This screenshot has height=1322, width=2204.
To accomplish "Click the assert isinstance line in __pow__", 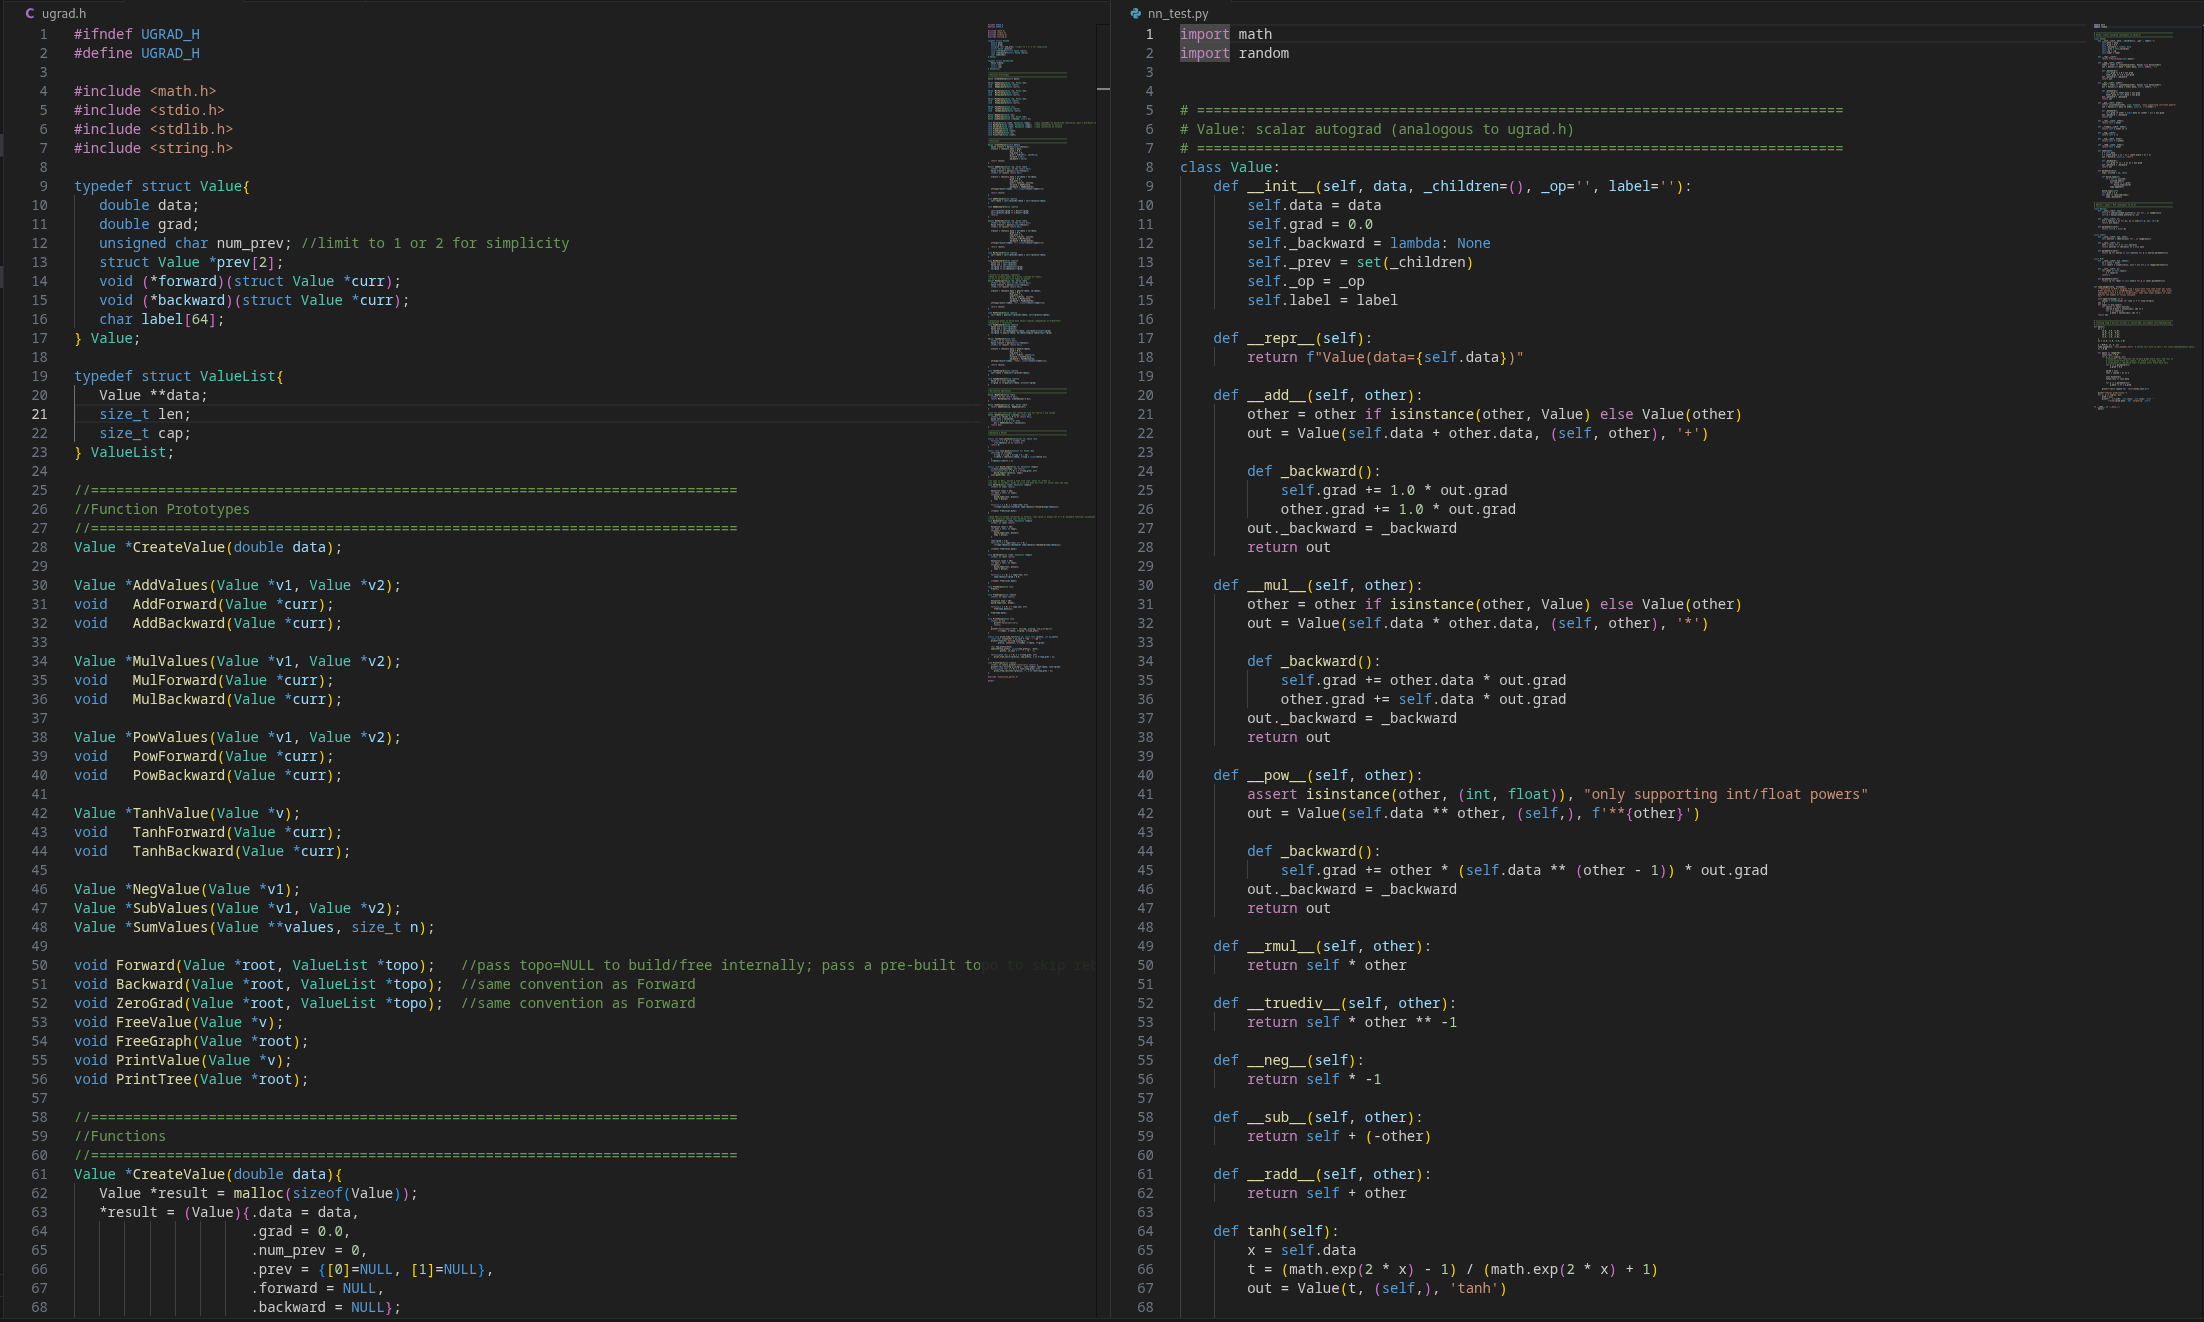I will pos(1558,794).
